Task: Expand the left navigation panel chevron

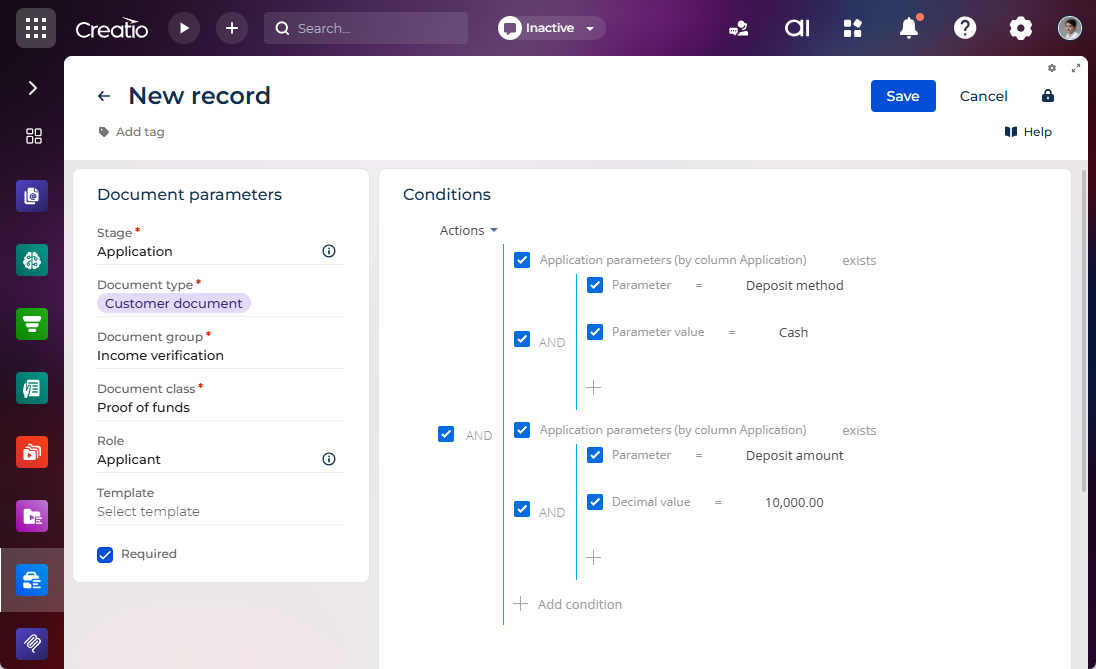Action: pos(32,88)
